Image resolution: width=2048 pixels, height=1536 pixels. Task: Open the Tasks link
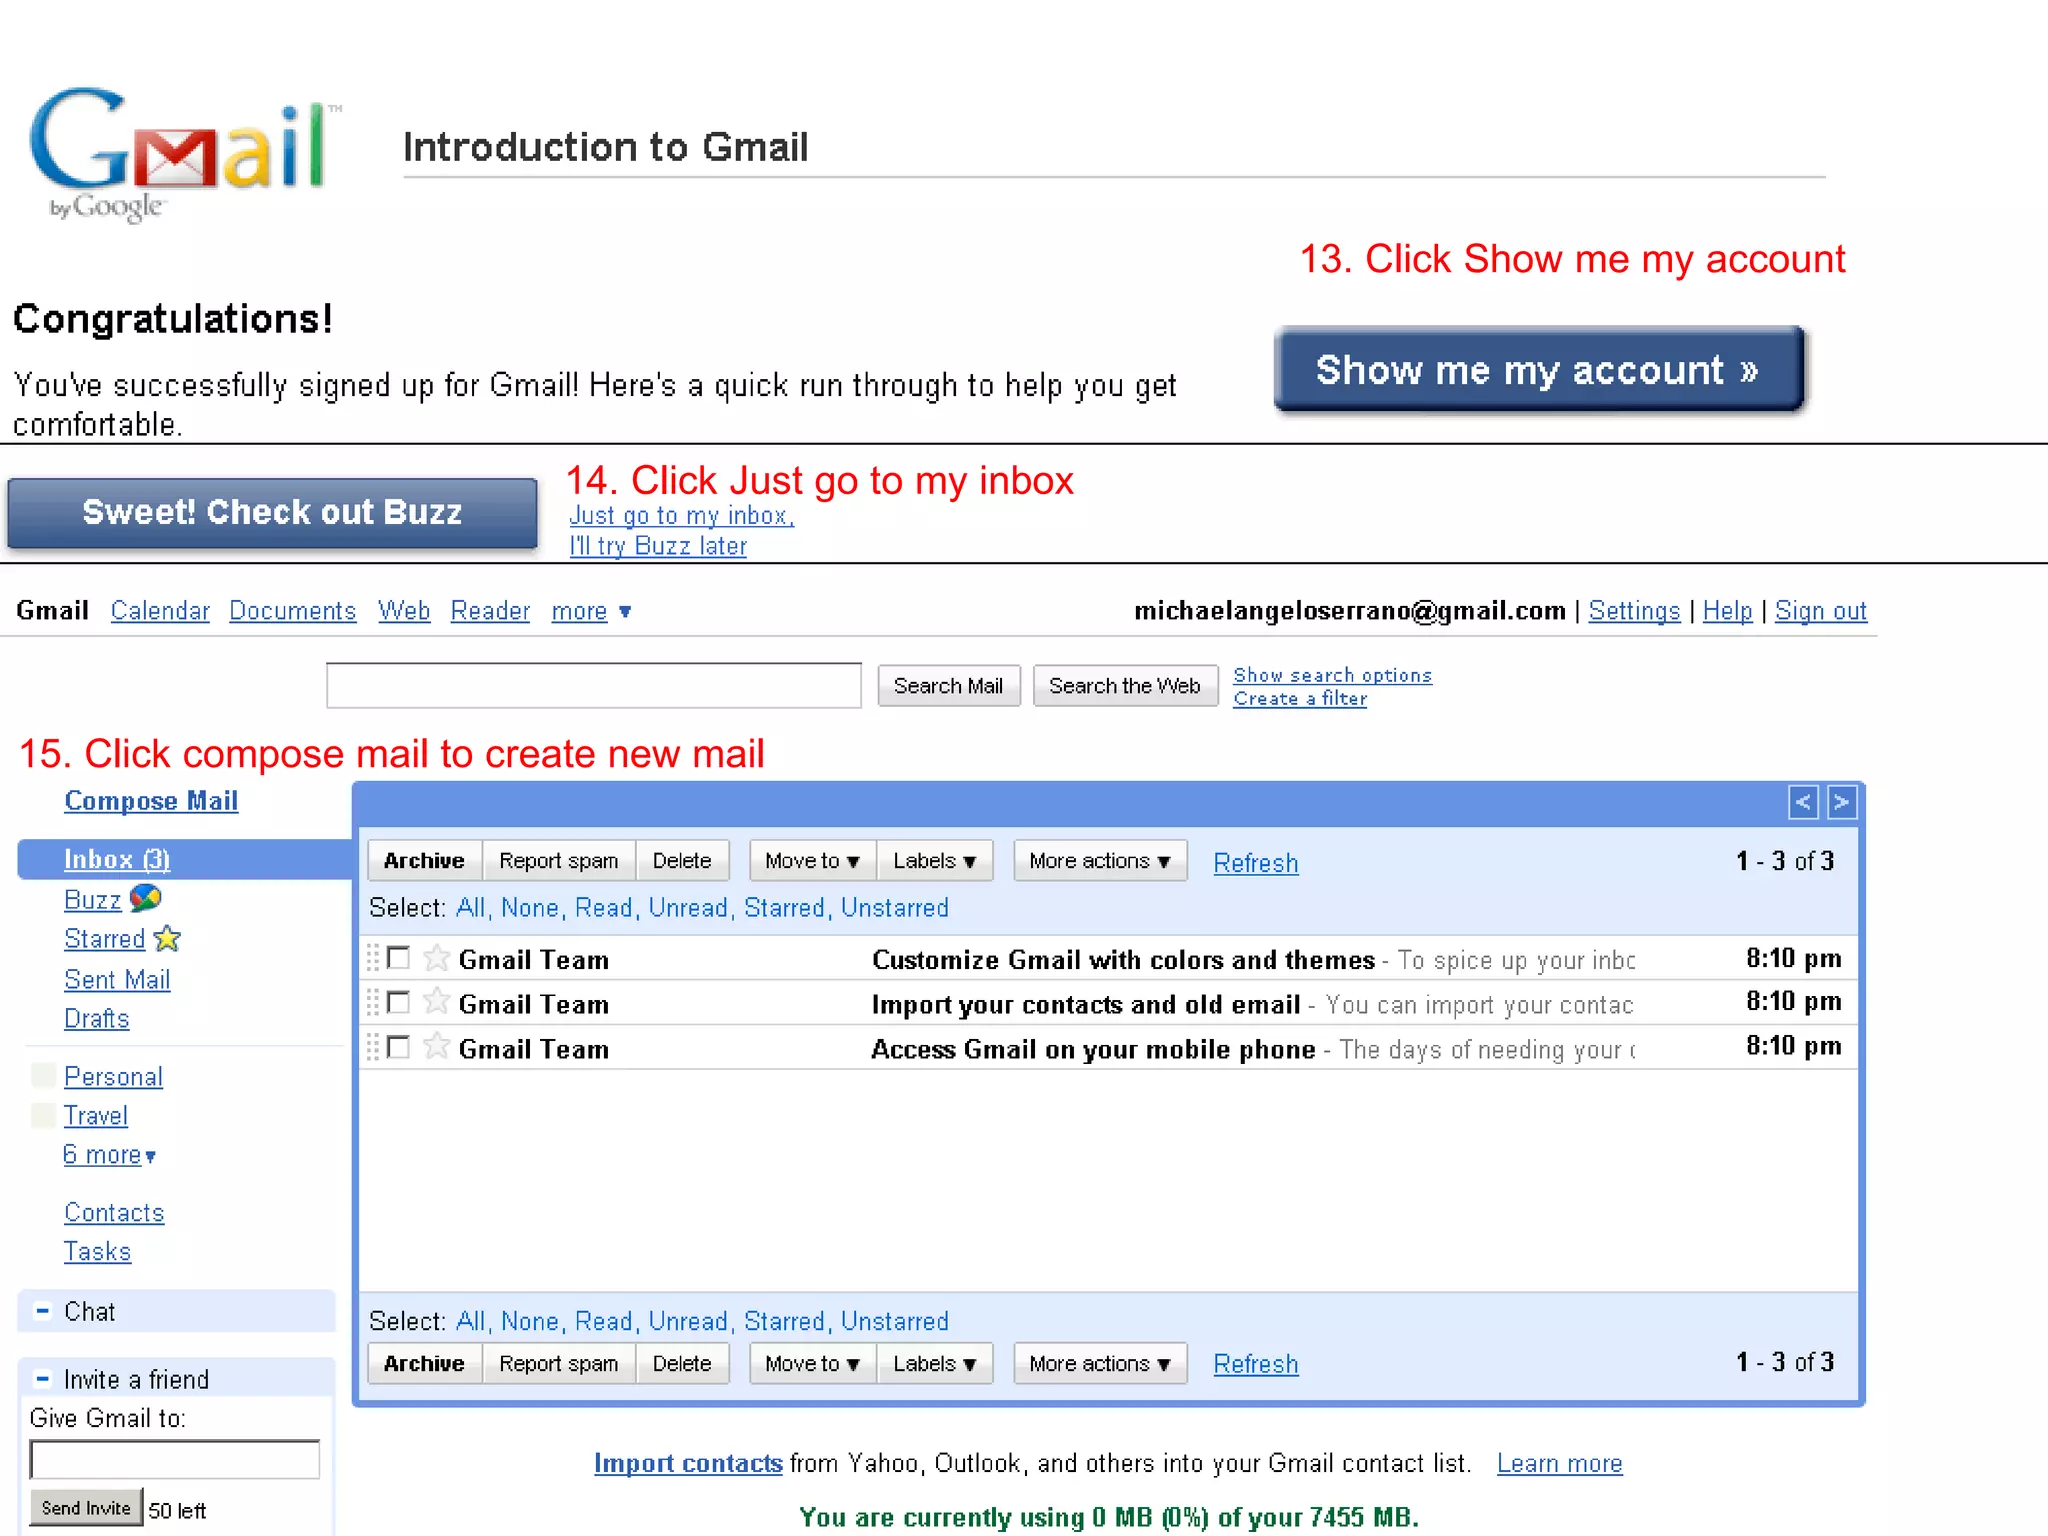(97, 1252)
